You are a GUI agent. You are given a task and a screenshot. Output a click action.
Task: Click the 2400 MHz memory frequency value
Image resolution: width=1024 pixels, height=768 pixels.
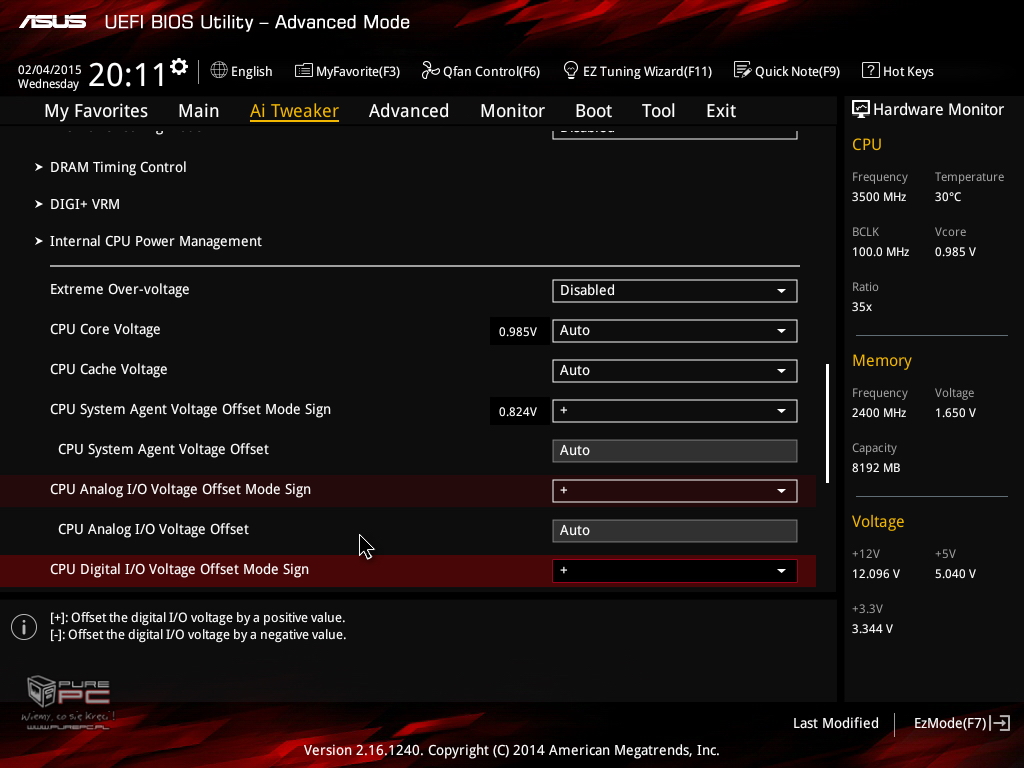(x=879, y=413)
